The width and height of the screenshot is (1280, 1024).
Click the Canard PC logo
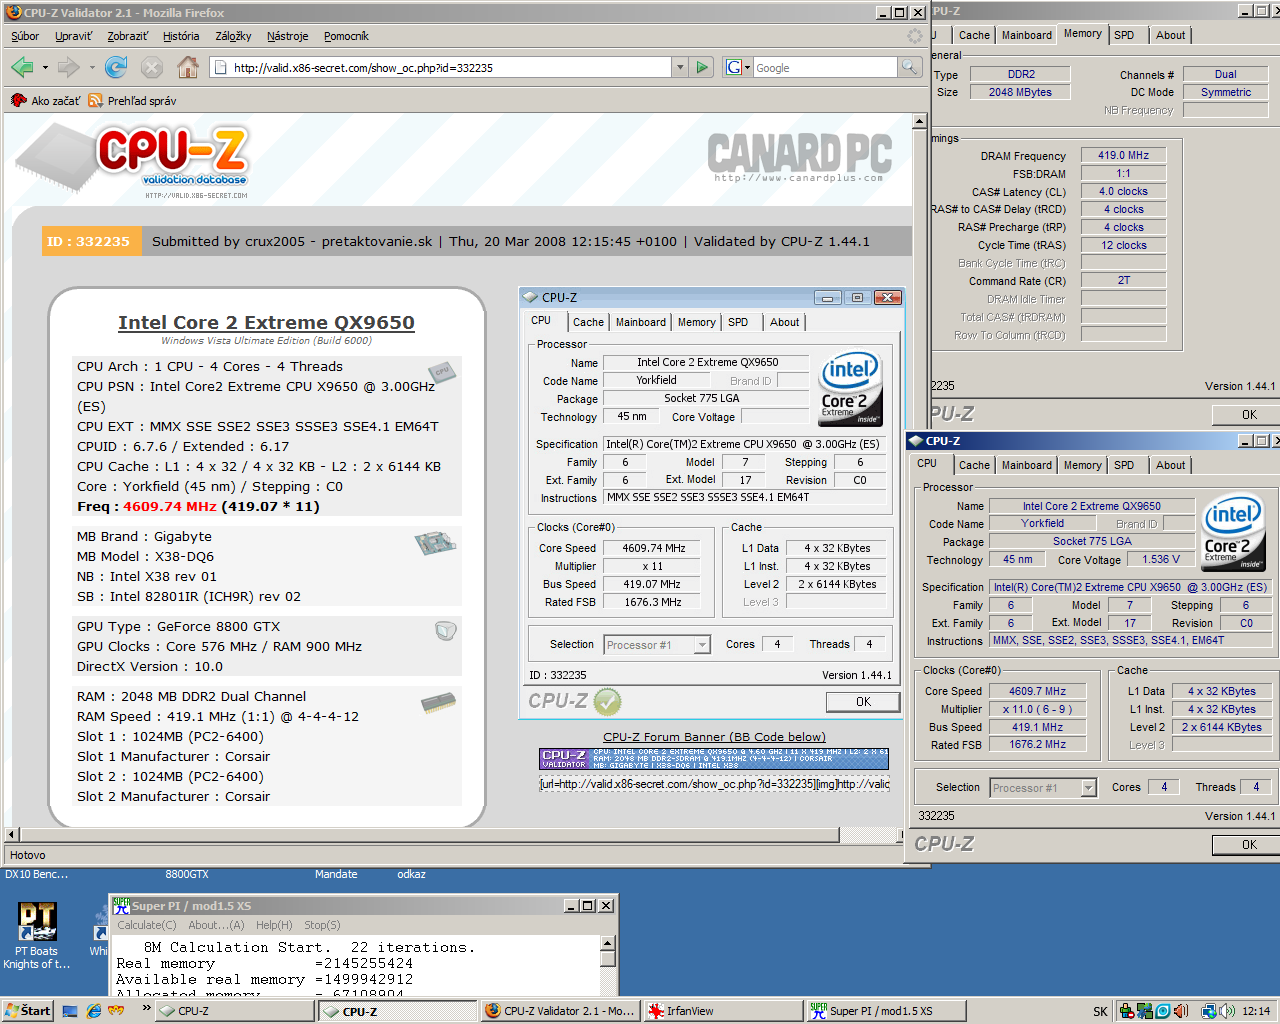[x=800, y=158]
